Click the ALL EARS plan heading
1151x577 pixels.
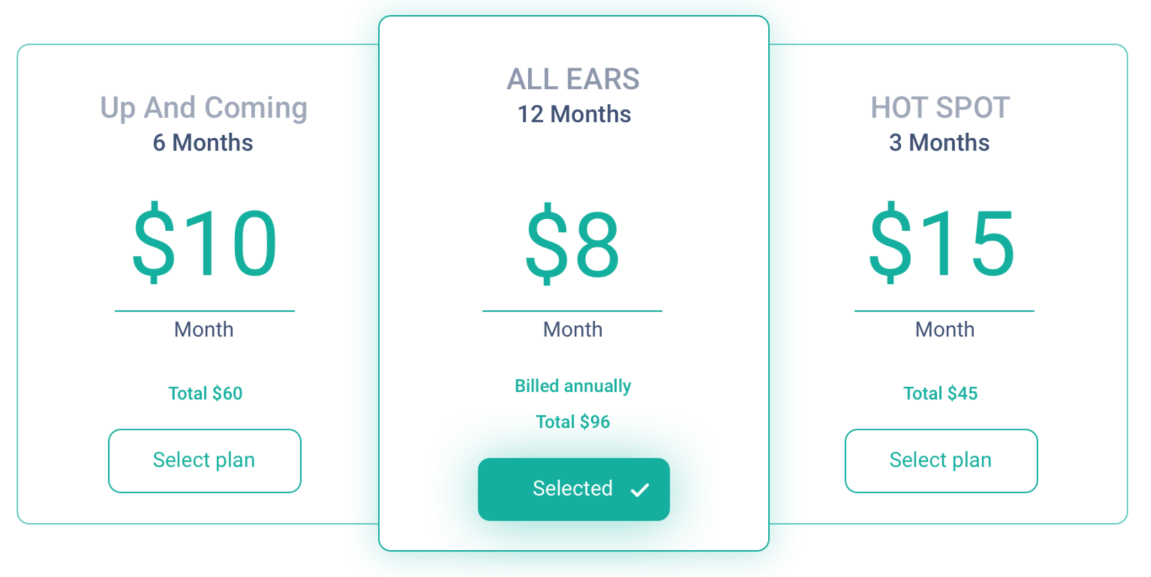click(x=573, y=79)
